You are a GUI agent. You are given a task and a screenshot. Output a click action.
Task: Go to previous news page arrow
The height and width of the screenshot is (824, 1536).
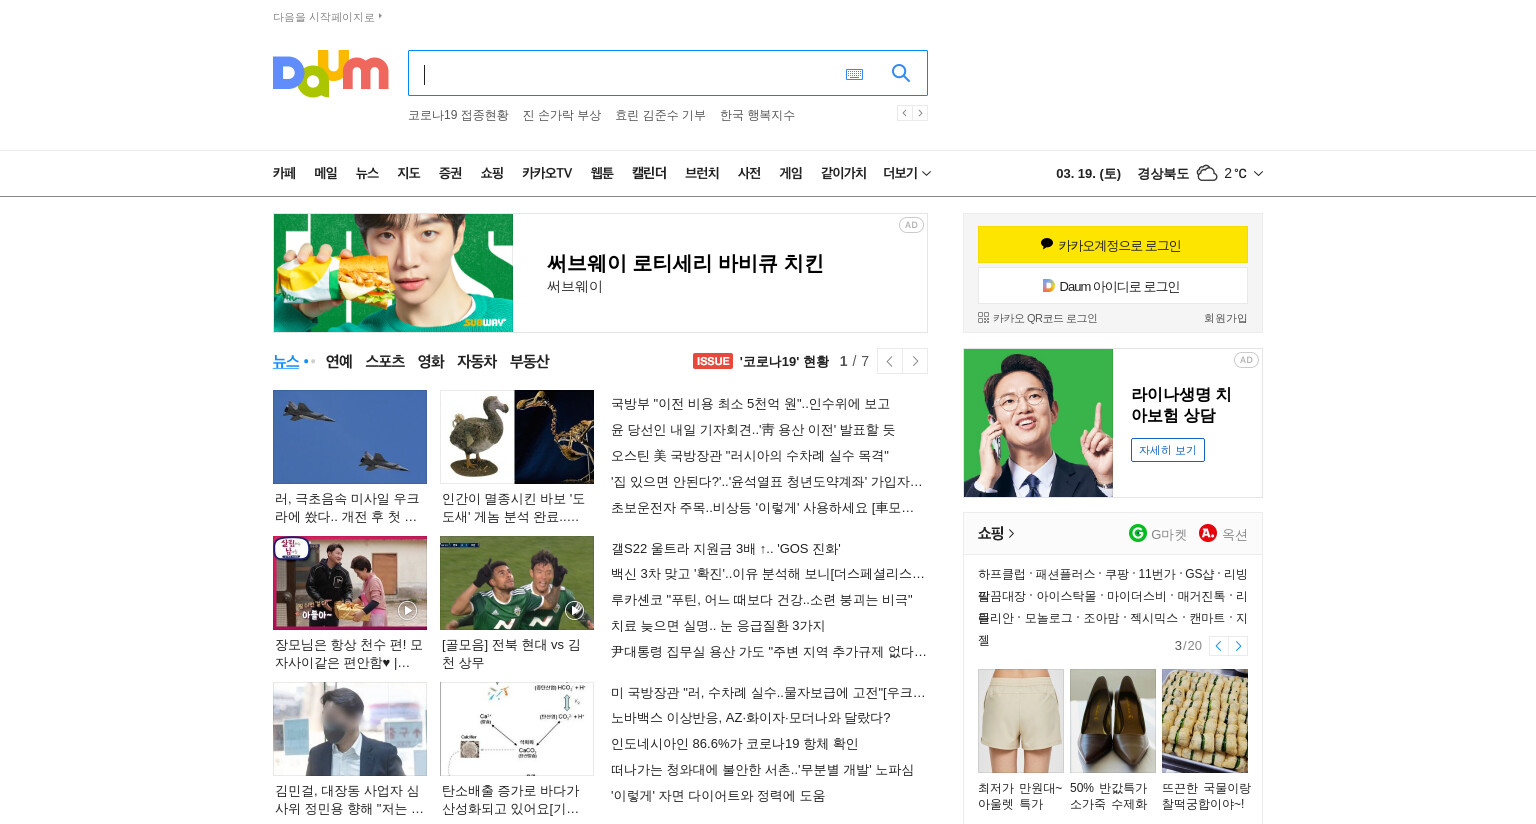tap(890, 361)
